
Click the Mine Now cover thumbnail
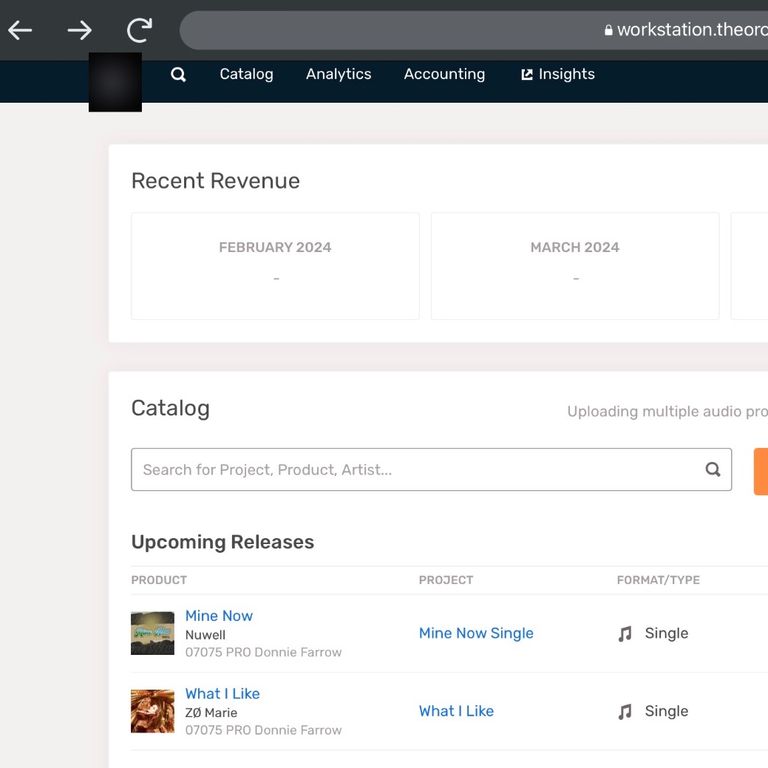152,633
